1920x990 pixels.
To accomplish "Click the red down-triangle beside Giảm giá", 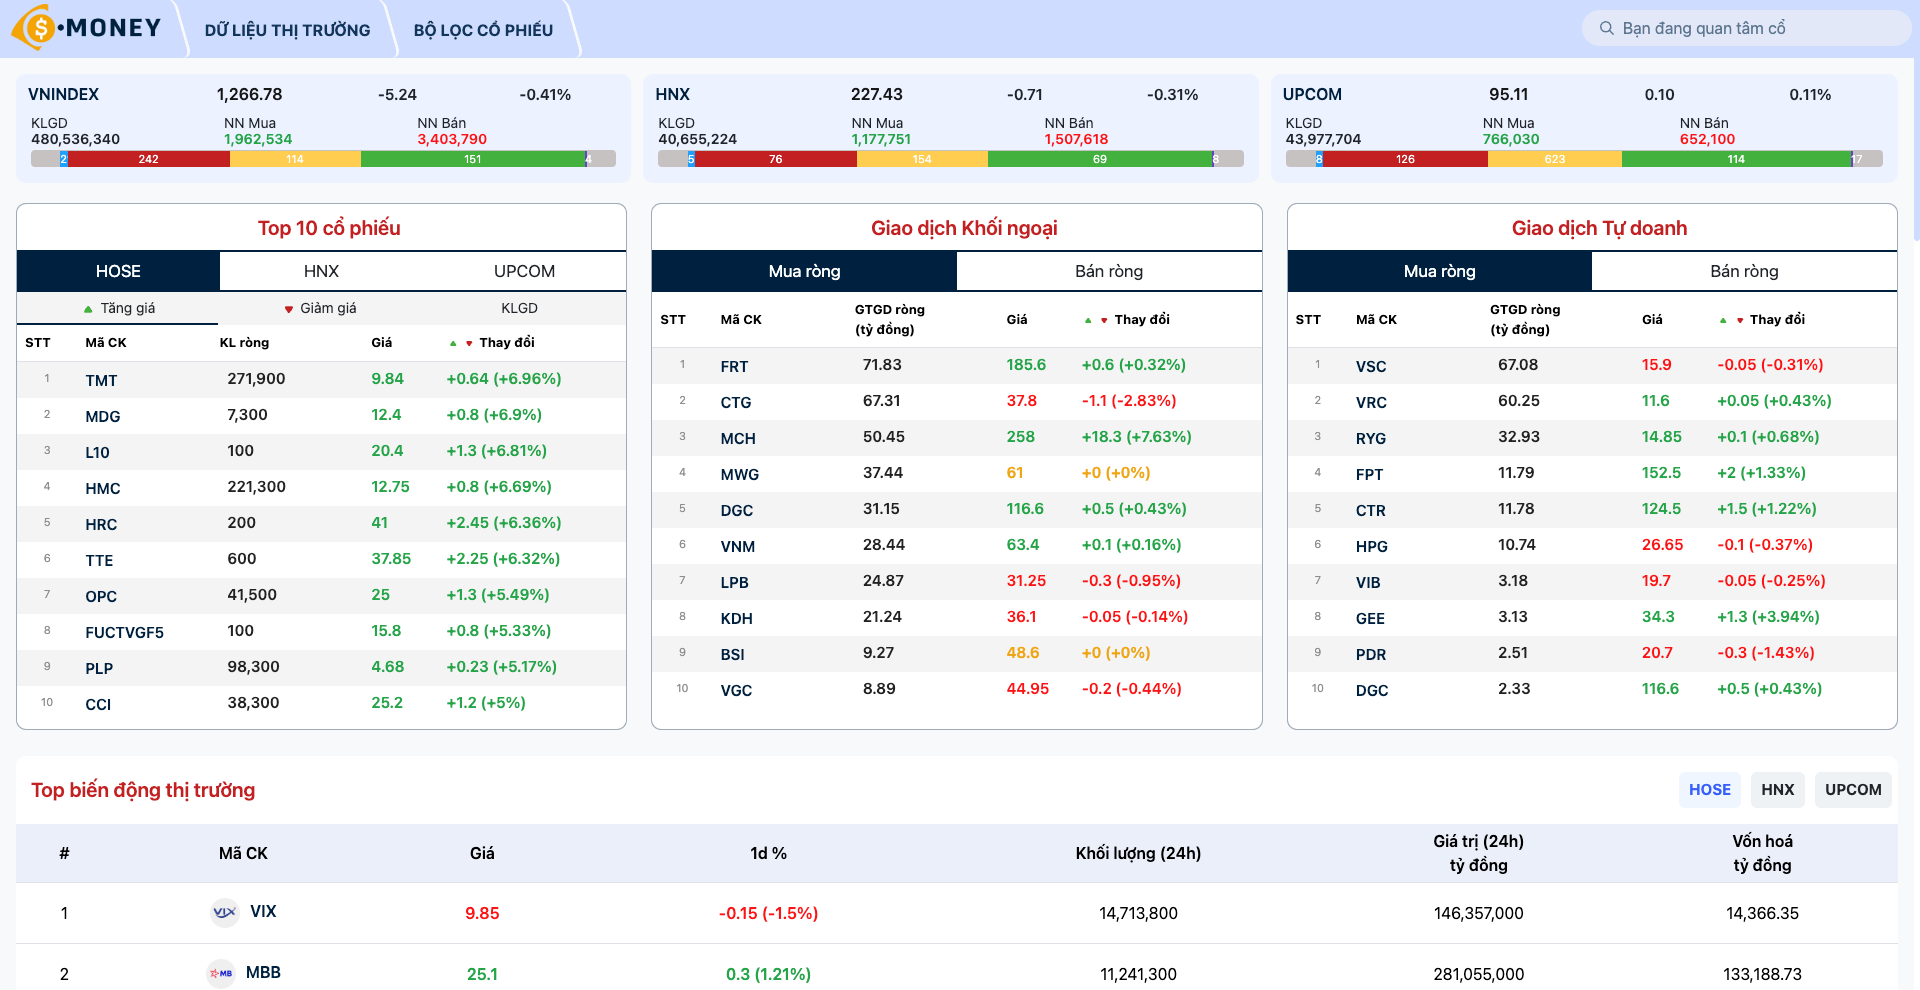I will point(289,308).
